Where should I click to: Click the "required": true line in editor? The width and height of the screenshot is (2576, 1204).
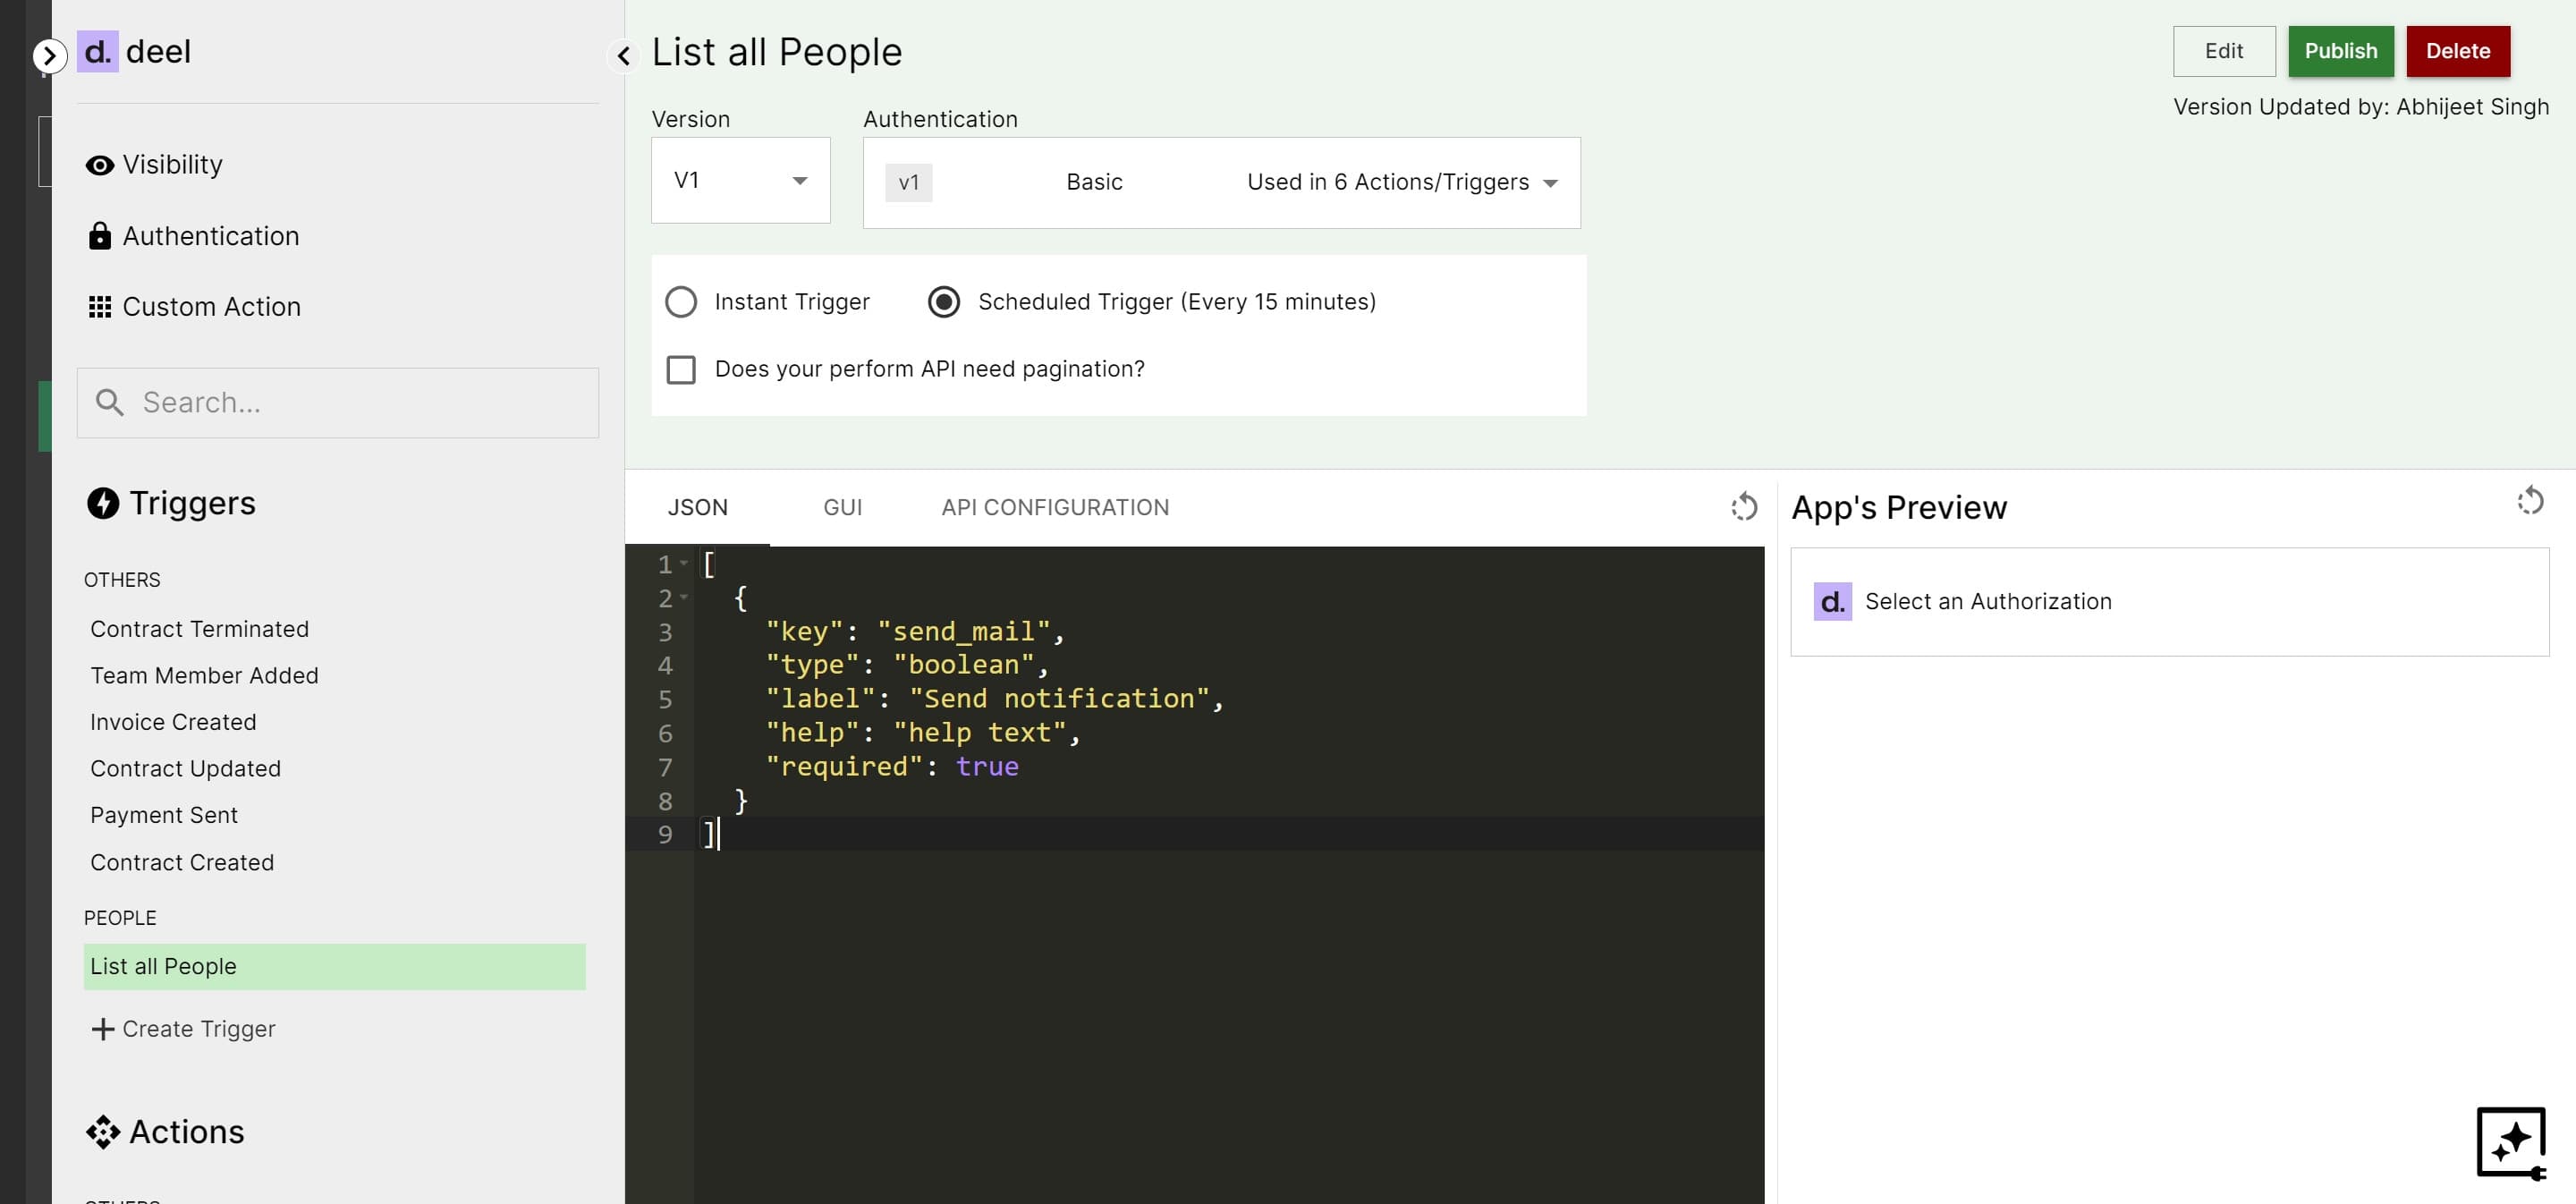pos(892,767)
